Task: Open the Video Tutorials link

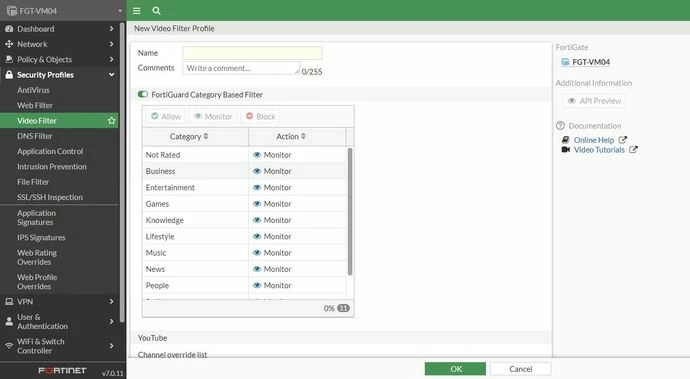Action: (x=599, y=150)
